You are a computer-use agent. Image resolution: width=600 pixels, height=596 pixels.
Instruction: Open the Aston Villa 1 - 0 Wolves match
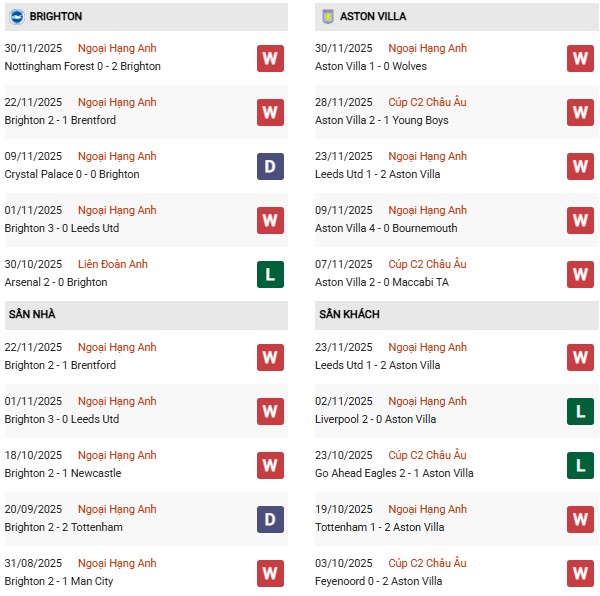370,66
